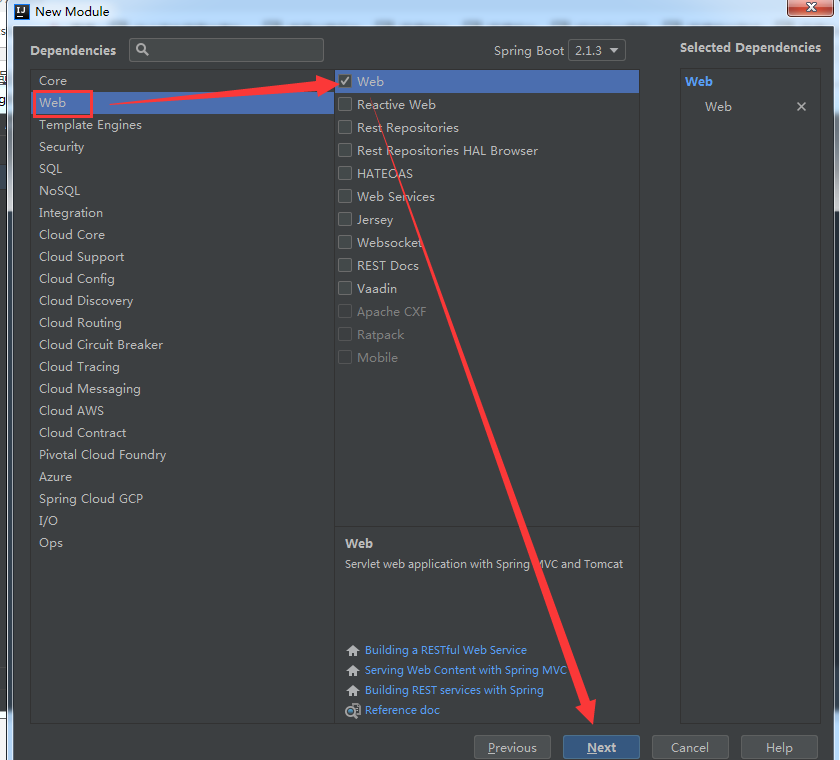The image size is (840, 760).
Task: Select the Cloud Routing category
Action: click(182, 322)
